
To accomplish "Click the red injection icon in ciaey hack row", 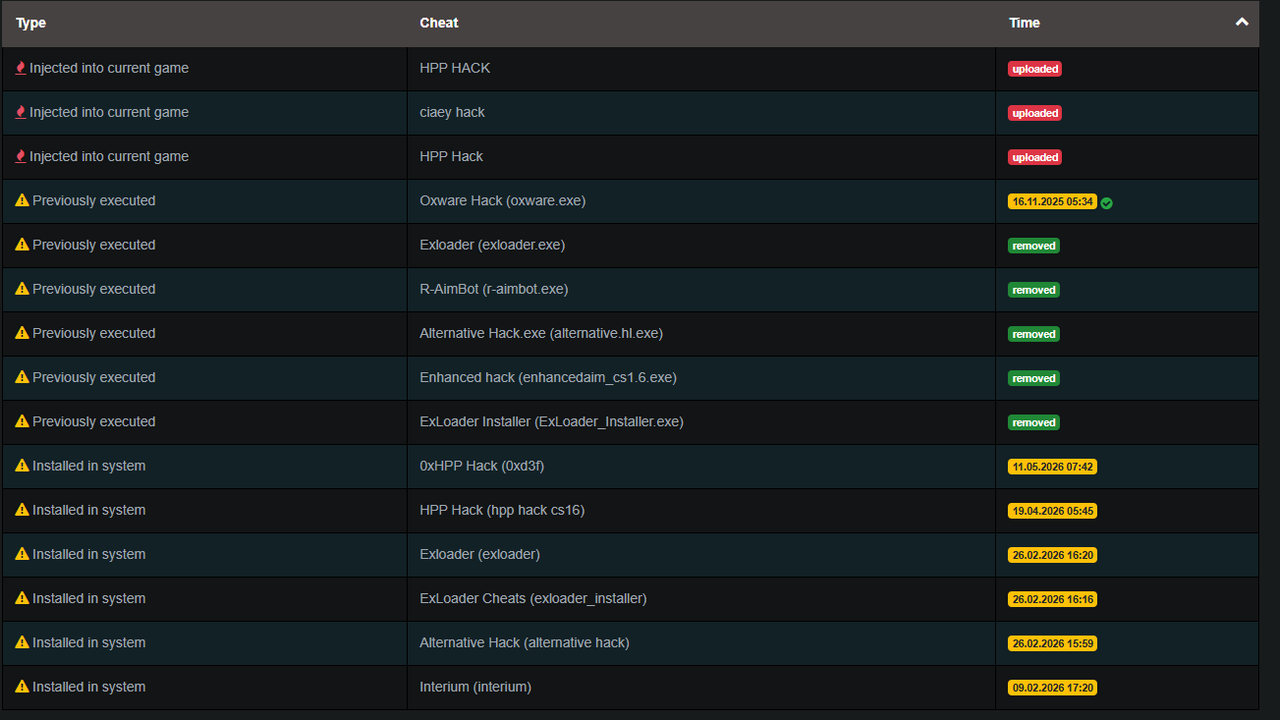I will pos(20,112).
